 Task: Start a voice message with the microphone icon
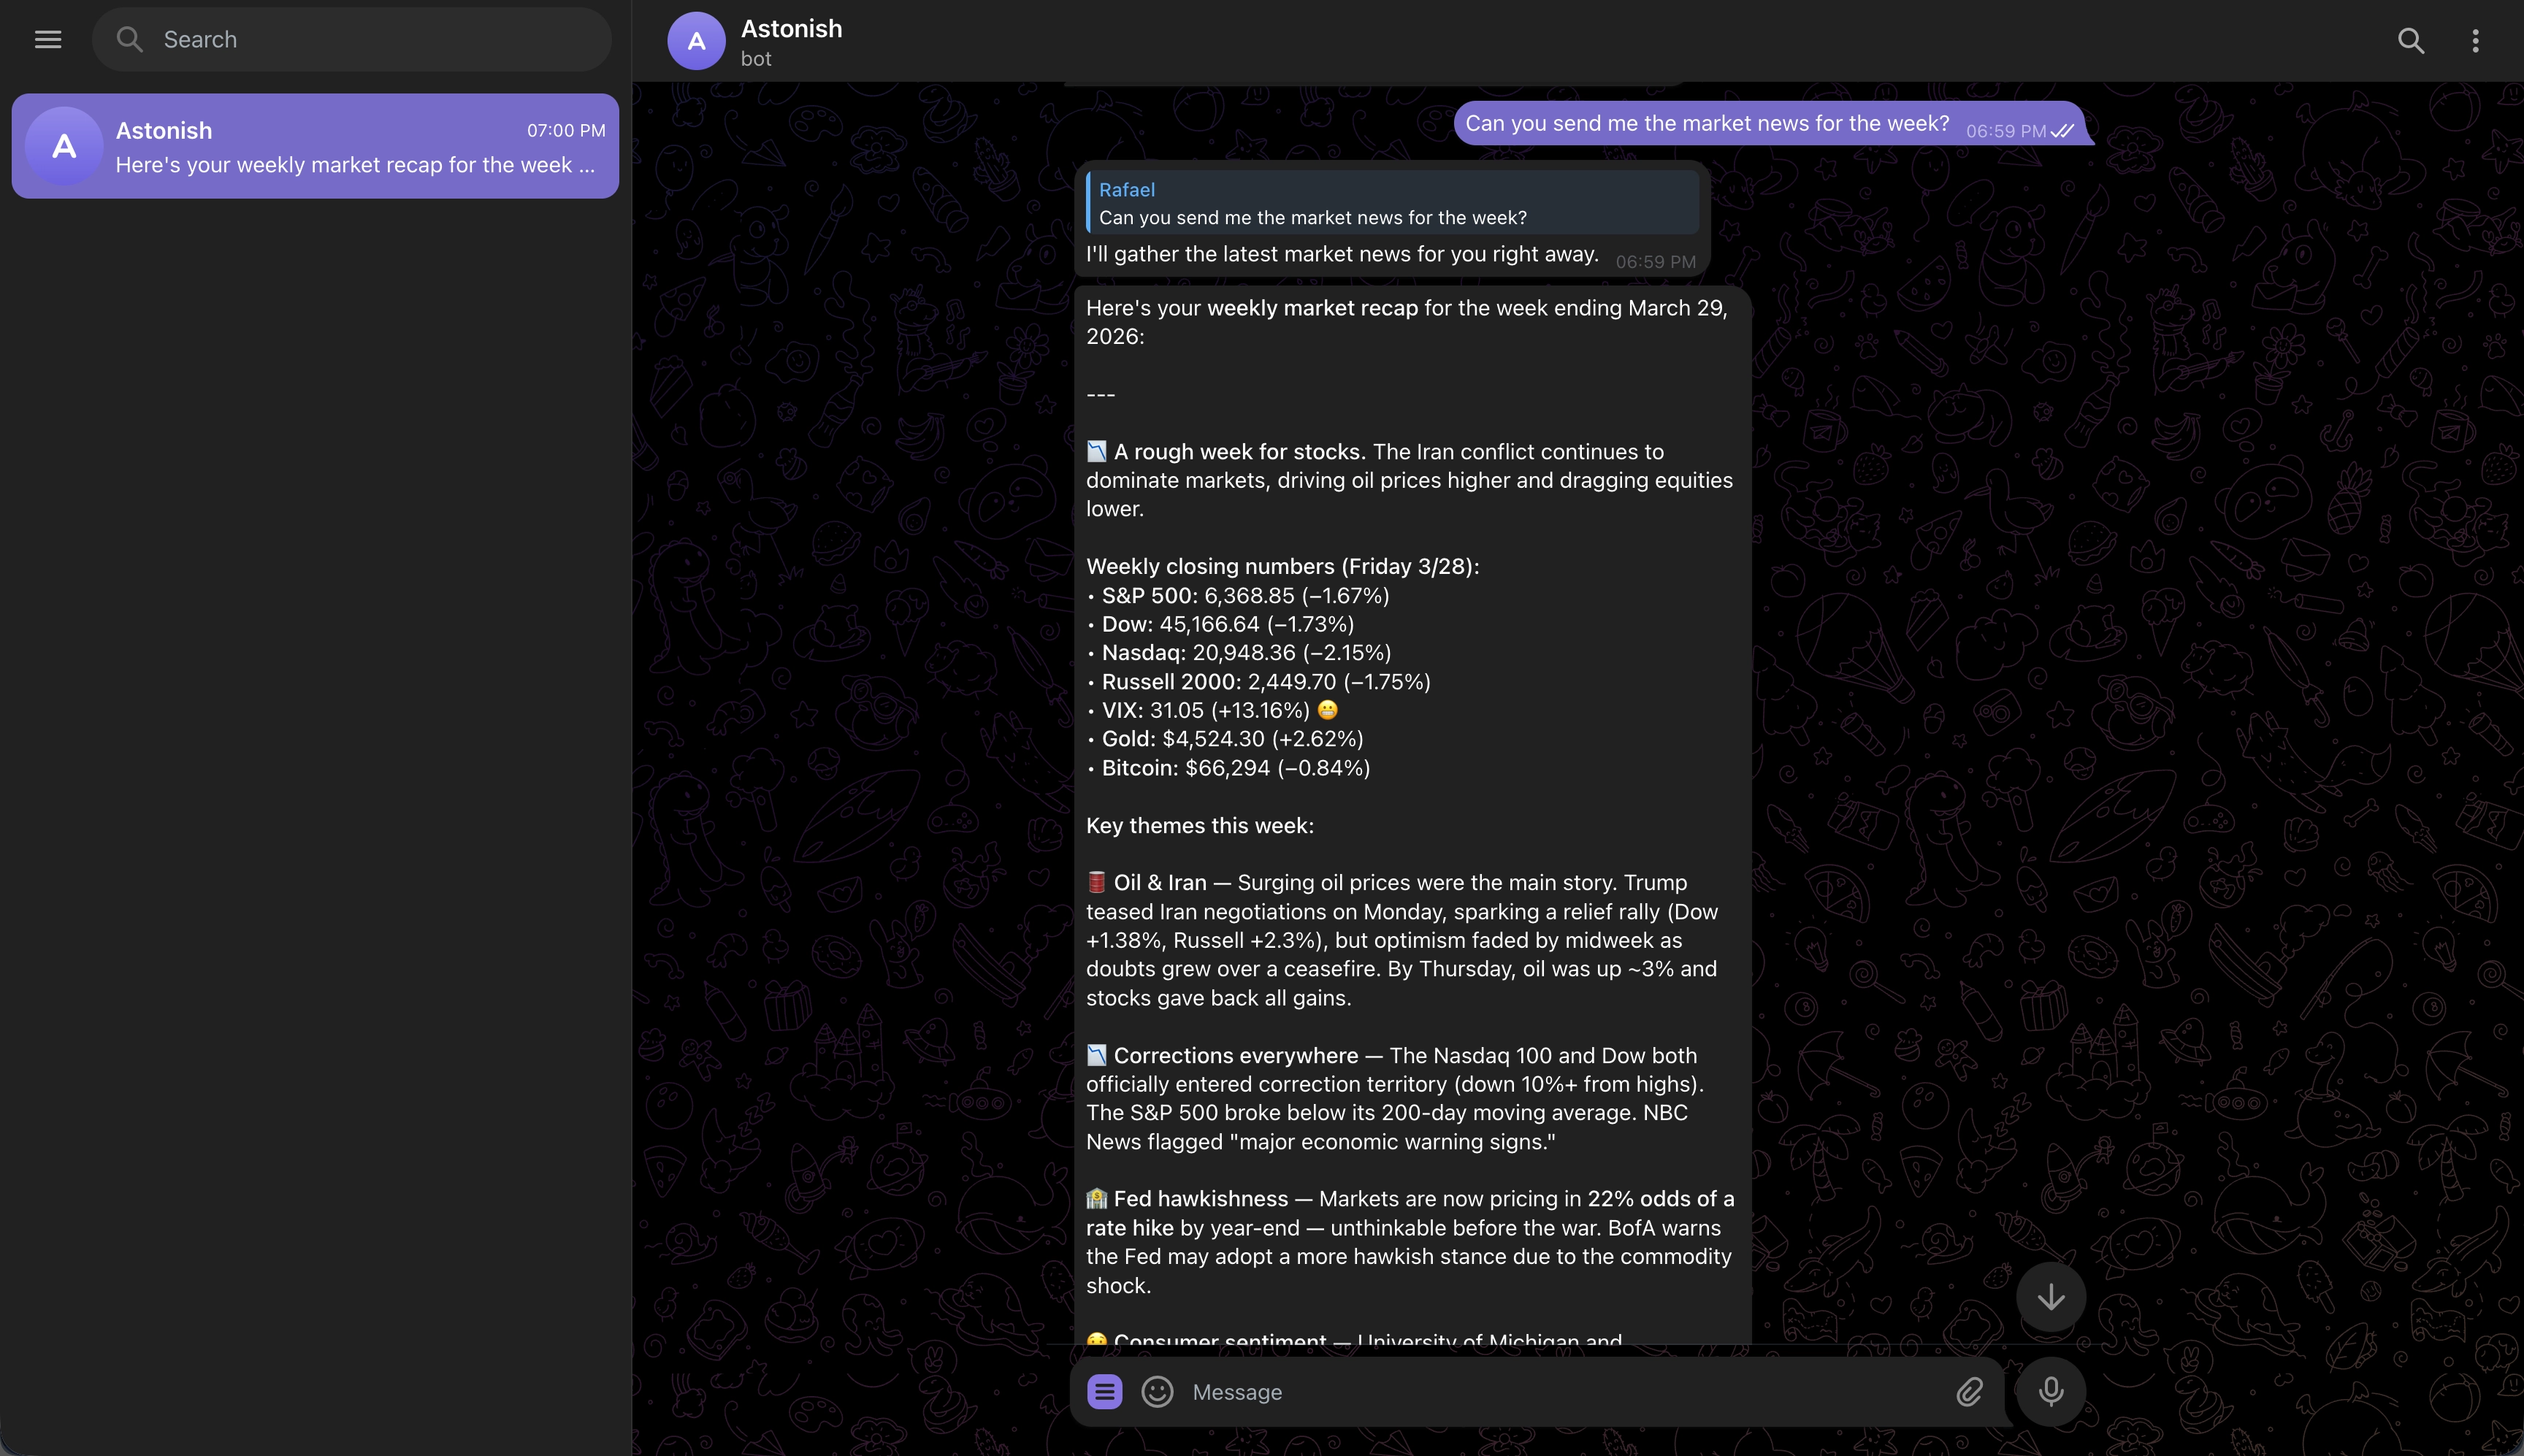point(2049,1391)
